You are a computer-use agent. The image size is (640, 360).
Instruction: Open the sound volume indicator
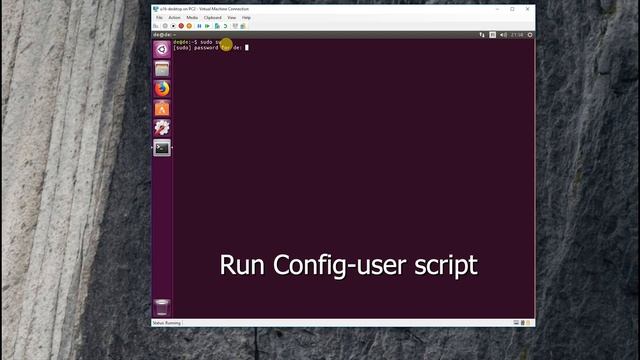click(503, 35)
